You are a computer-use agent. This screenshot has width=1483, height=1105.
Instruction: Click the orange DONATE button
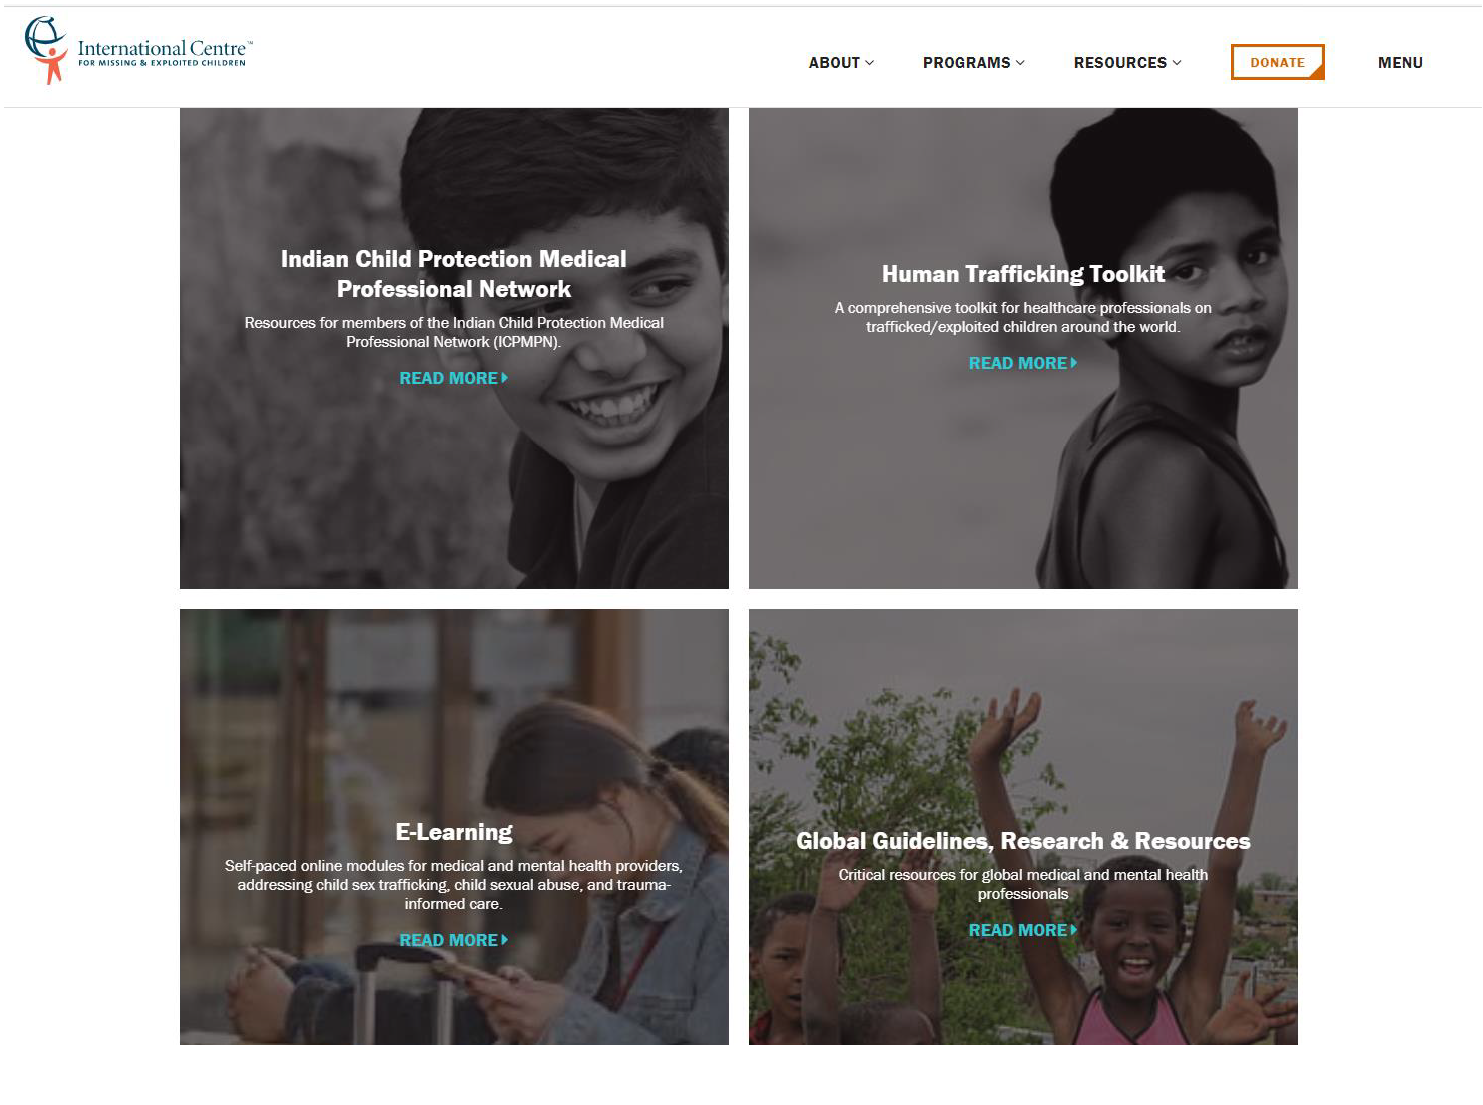(1277, 62)
